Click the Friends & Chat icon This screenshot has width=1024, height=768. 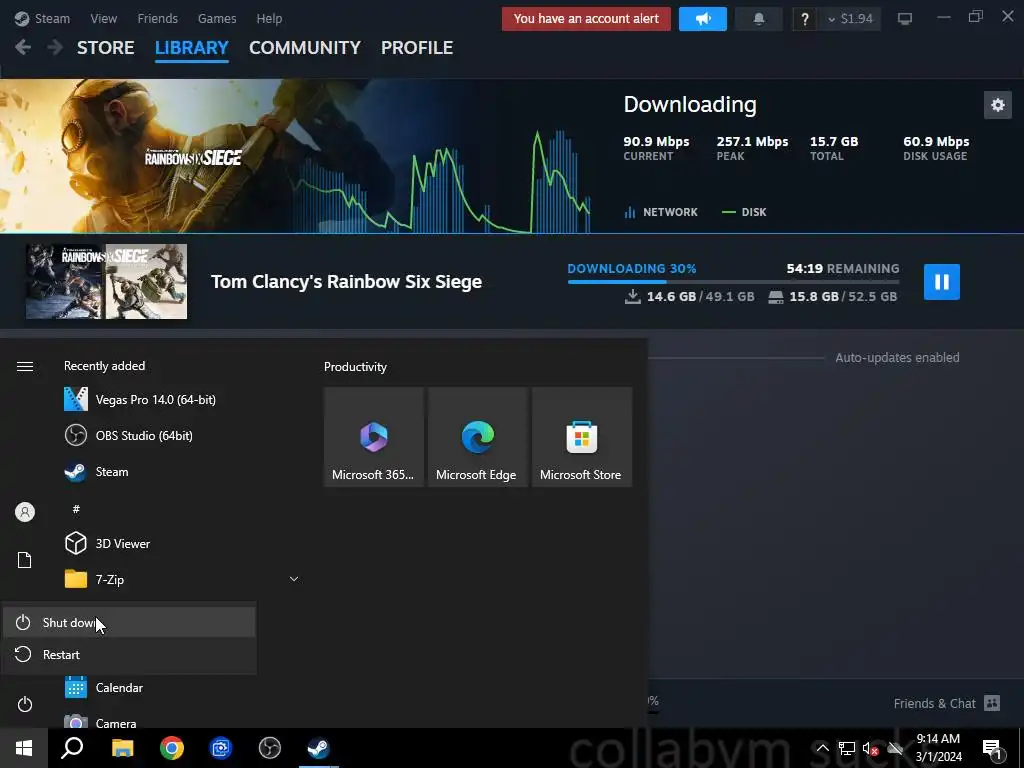tap(992, 703)
